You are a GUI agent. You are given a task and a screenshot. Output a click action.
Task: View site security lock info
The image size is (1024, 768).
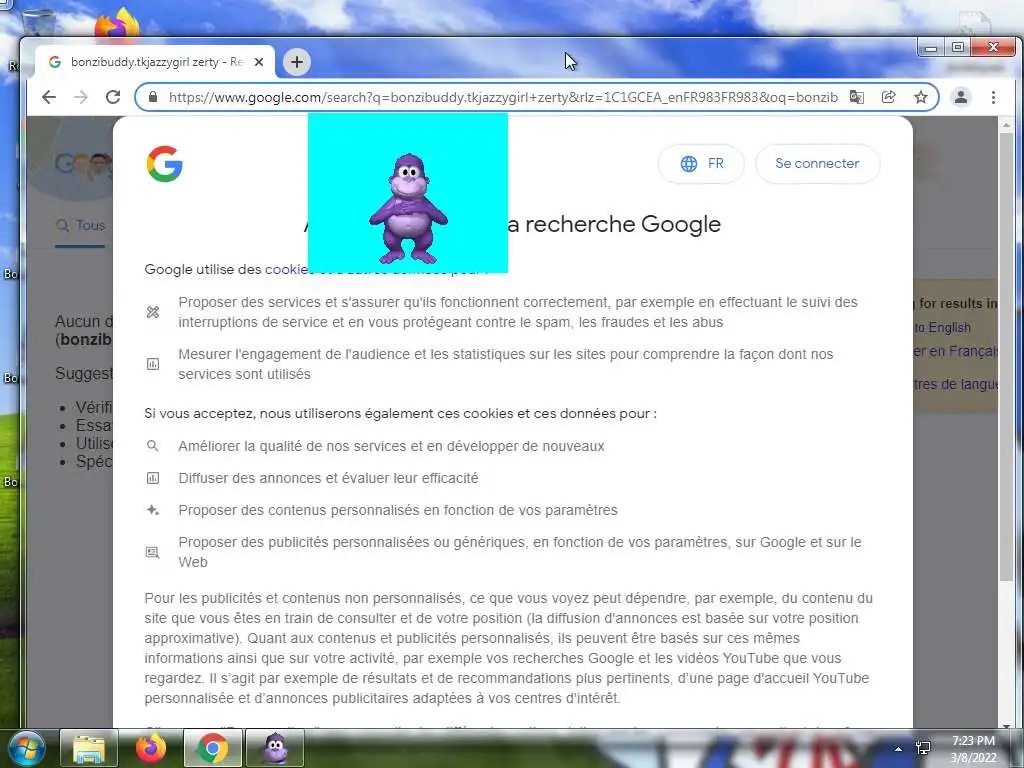pyautogui.click(x=153, y=97)
